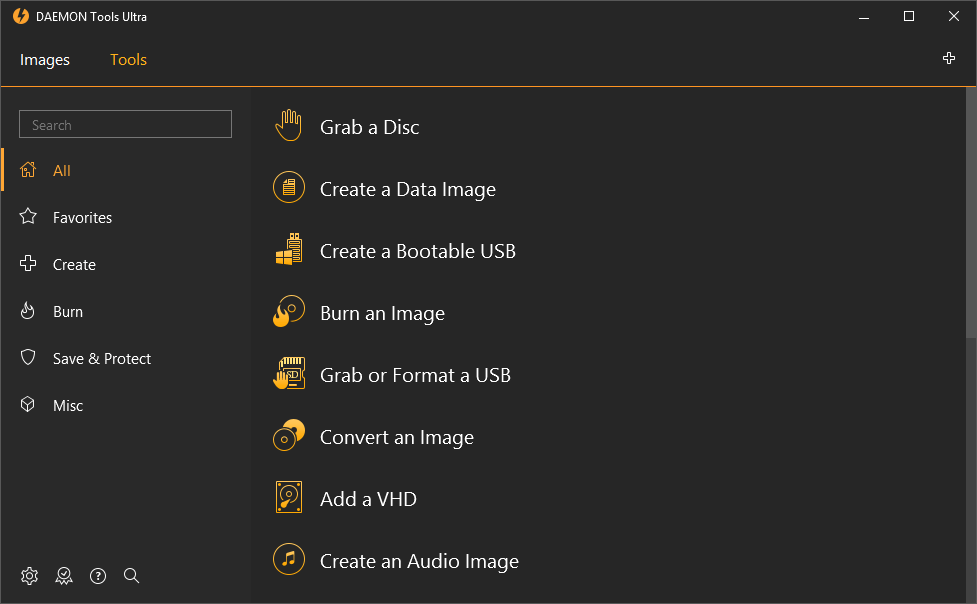Click the DAEMON Tools lightning logo
The image size is (977, 604).
pyautogui.click(x=21, y=16)
